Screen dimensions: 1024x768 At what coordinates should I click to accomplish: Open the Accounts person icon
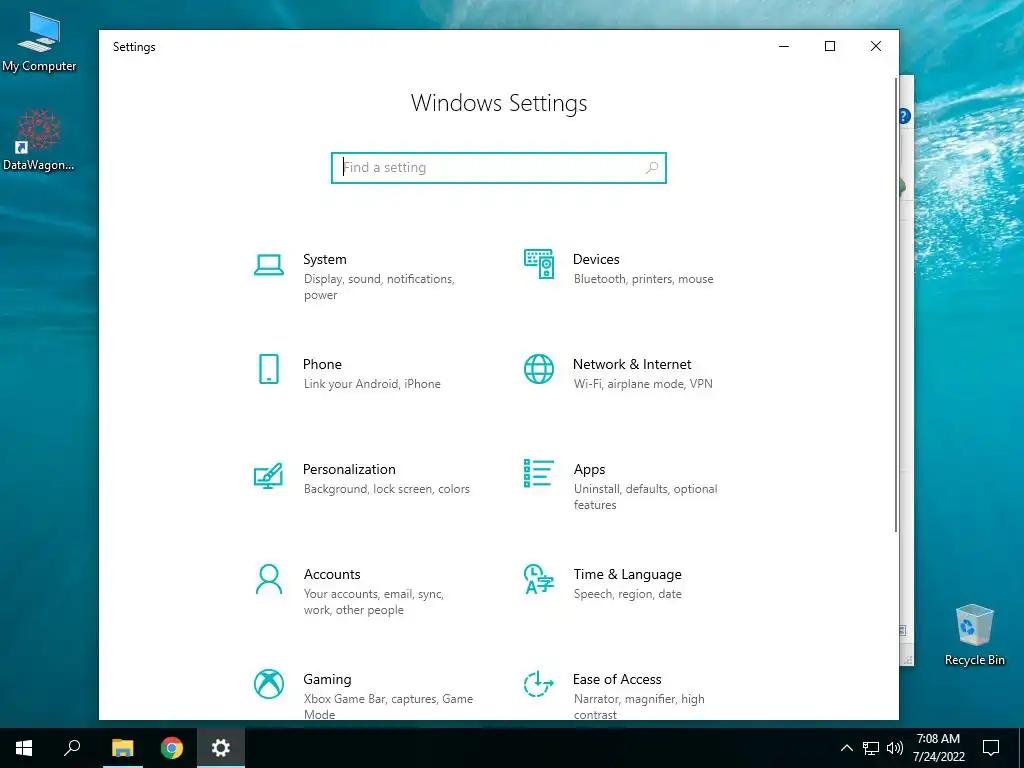coord(268,579)
